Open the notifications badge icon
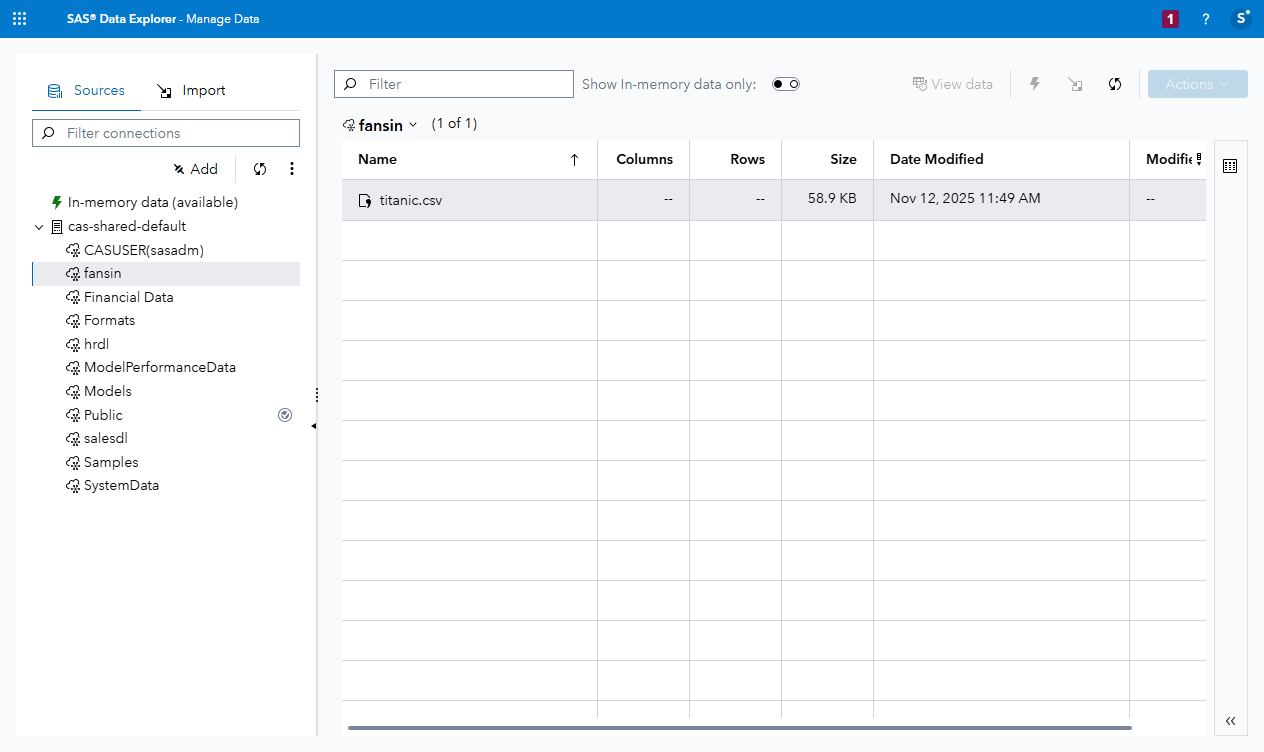Image resolution: width=1264 pixels, height=752 pixels. pyautogui.click(x=1170, y=19)
